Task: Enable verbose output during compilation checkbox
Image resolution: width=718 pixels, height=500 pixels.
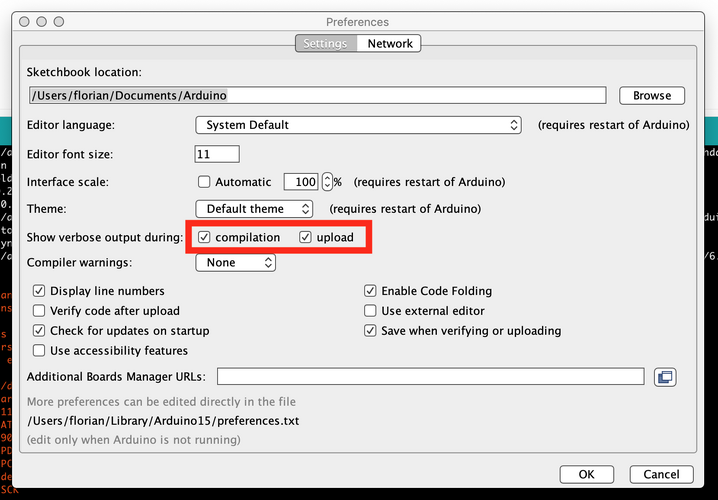Action: tap(204, 237)
